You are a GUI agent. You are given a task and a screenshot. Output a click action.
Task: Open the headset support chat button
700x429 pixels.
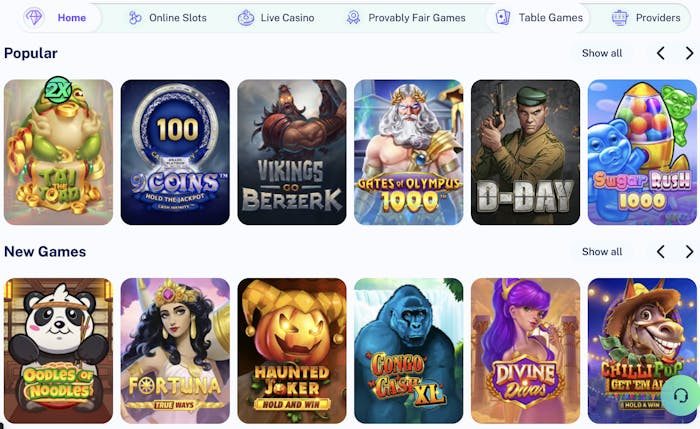[680, 396]
